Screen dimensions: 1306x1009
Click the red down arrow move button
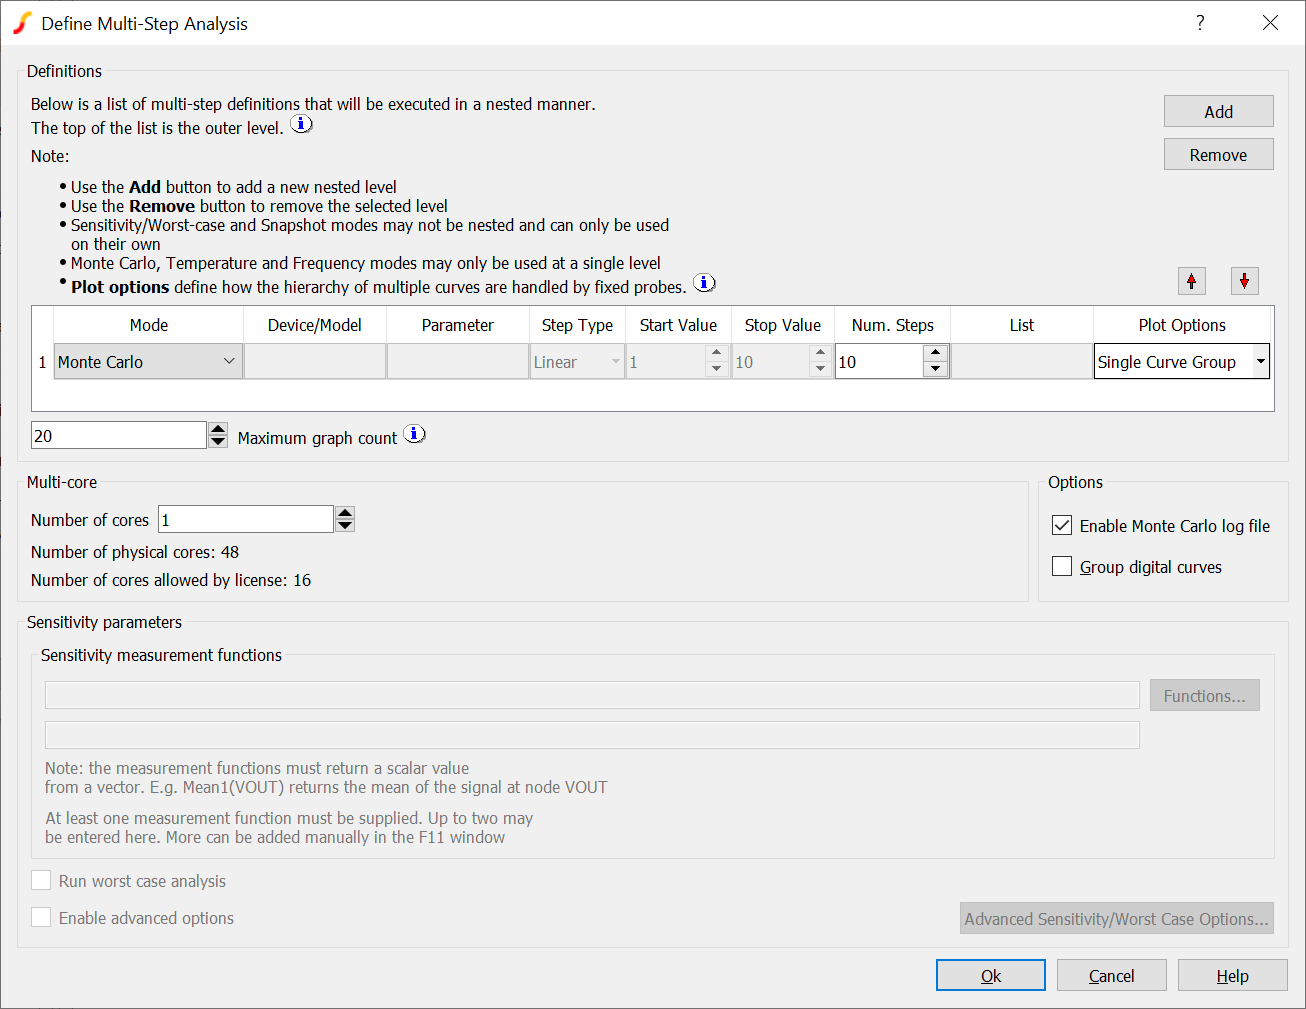click(x=1244, y=281)
